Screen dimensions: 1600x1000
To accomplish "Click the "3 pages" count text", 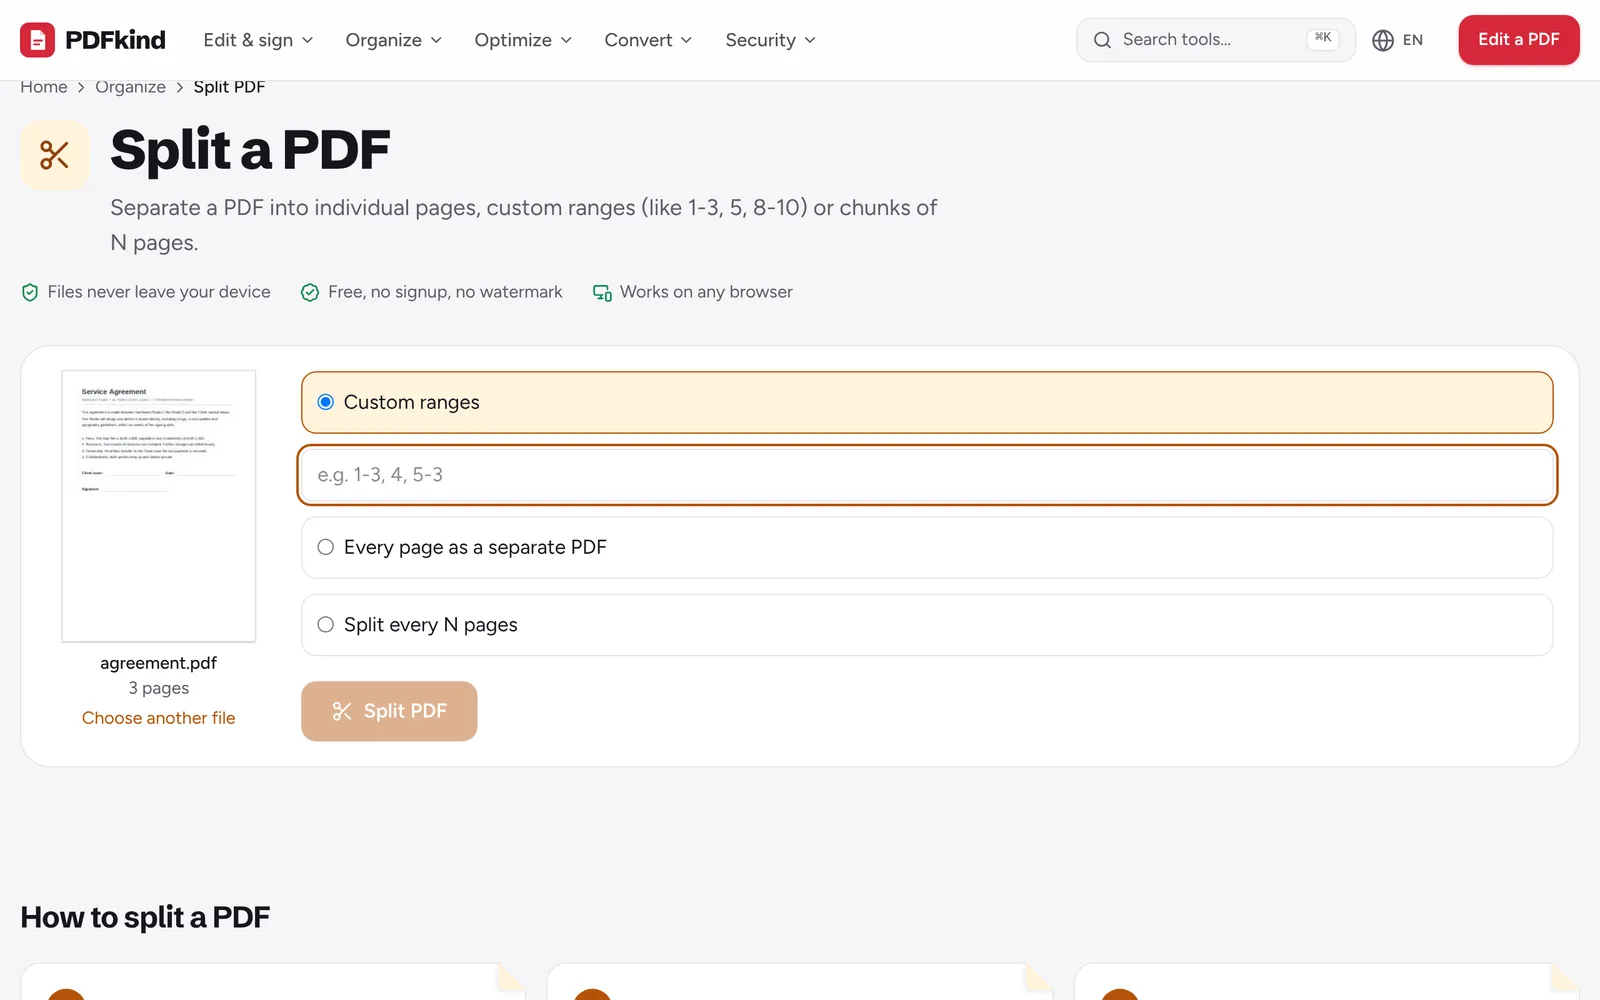I will click(159, 688).
